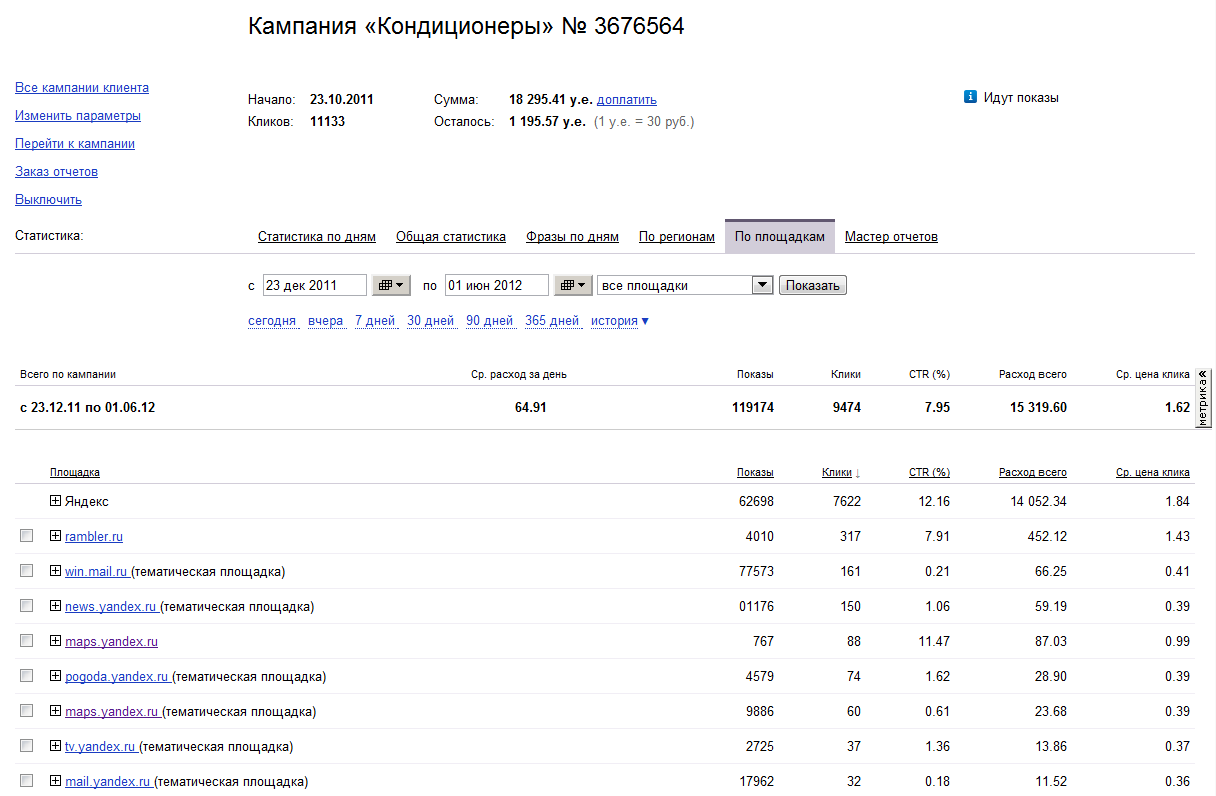Open the mail.yandex.ru site link
This screenshot has height=796, width=1216.
[x=108, y=782]
